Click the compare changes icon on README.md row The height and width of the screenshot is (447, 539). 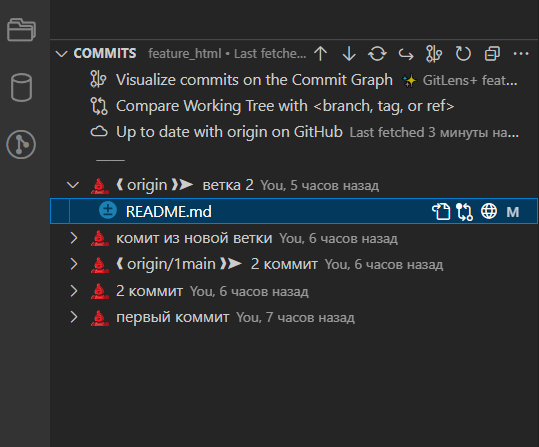464,211
